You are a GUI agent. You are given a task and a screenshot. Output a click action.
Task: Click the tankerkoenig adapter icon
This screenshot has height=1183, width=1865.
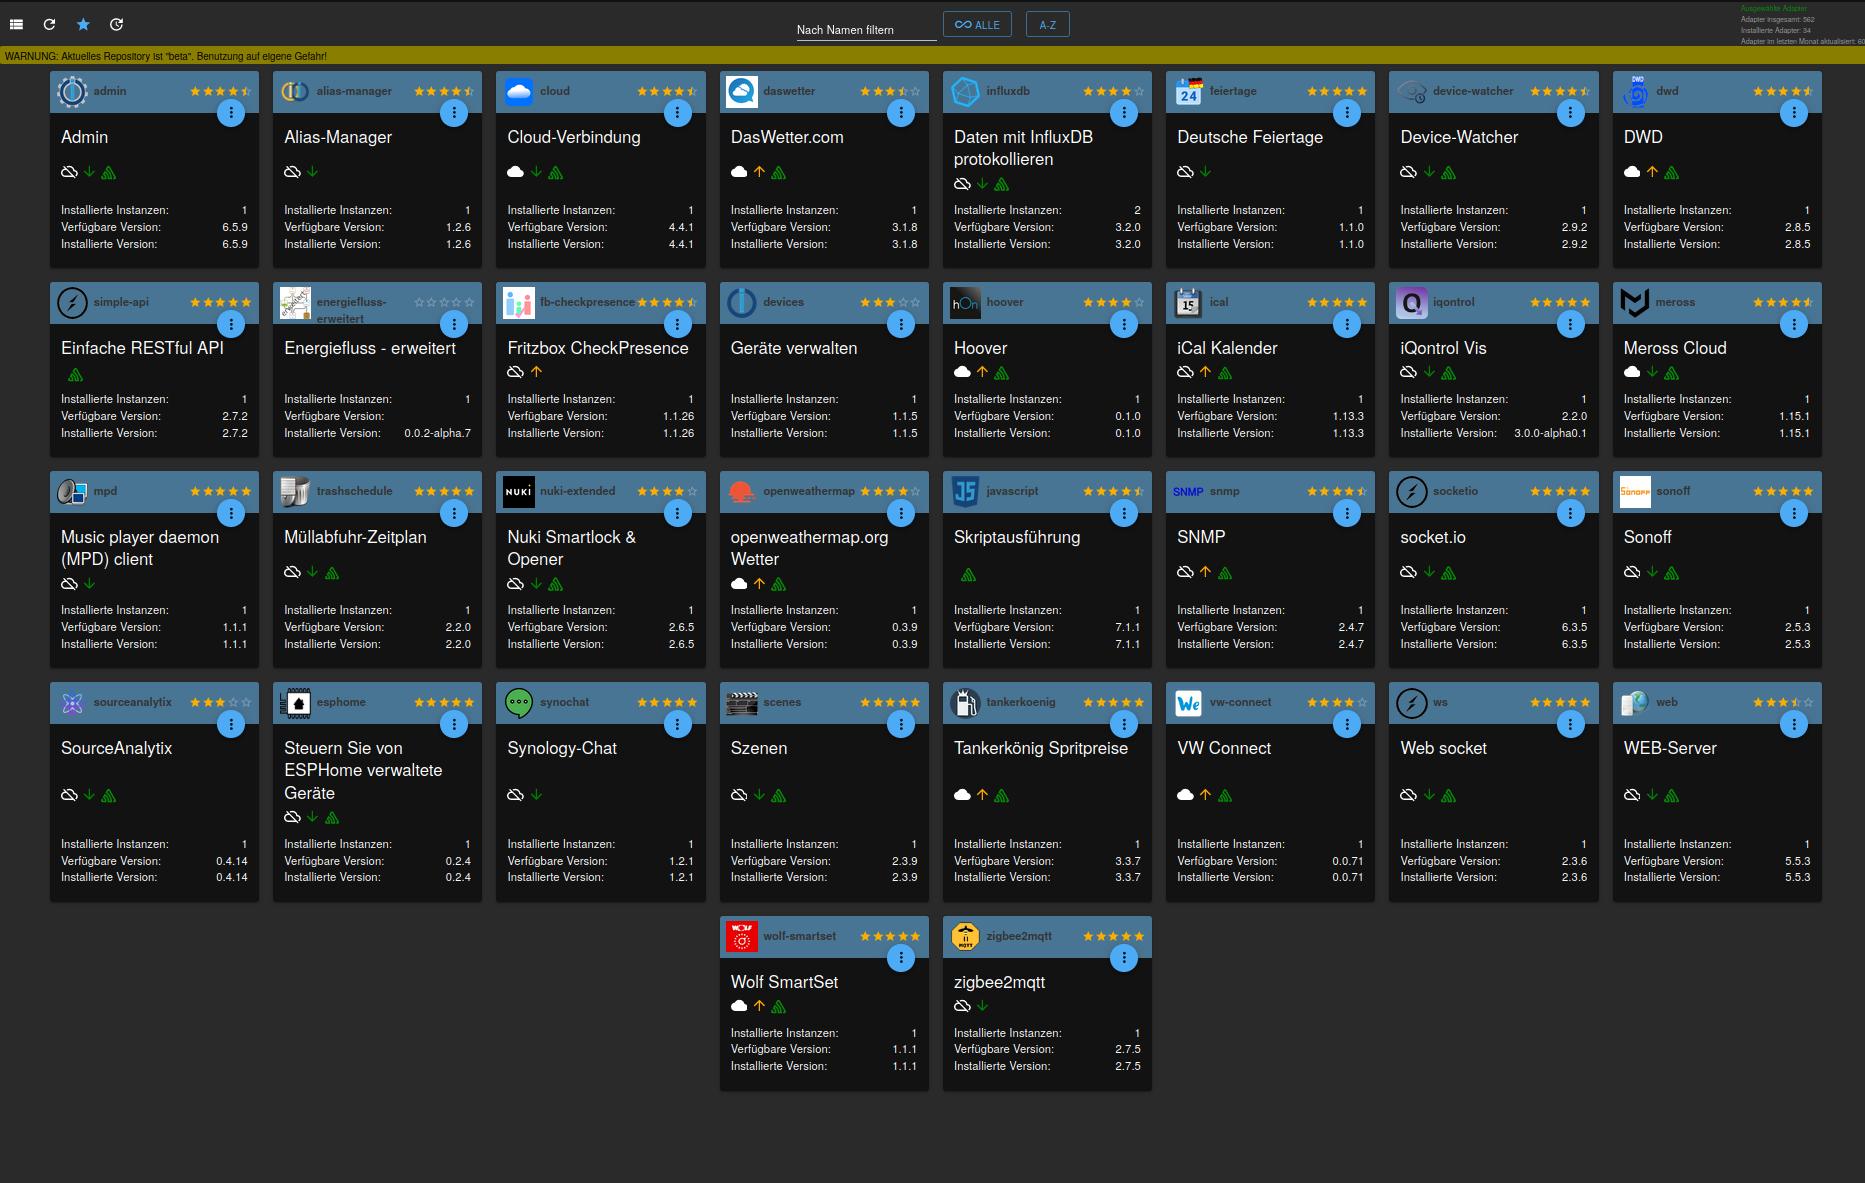tap(965, 702)
